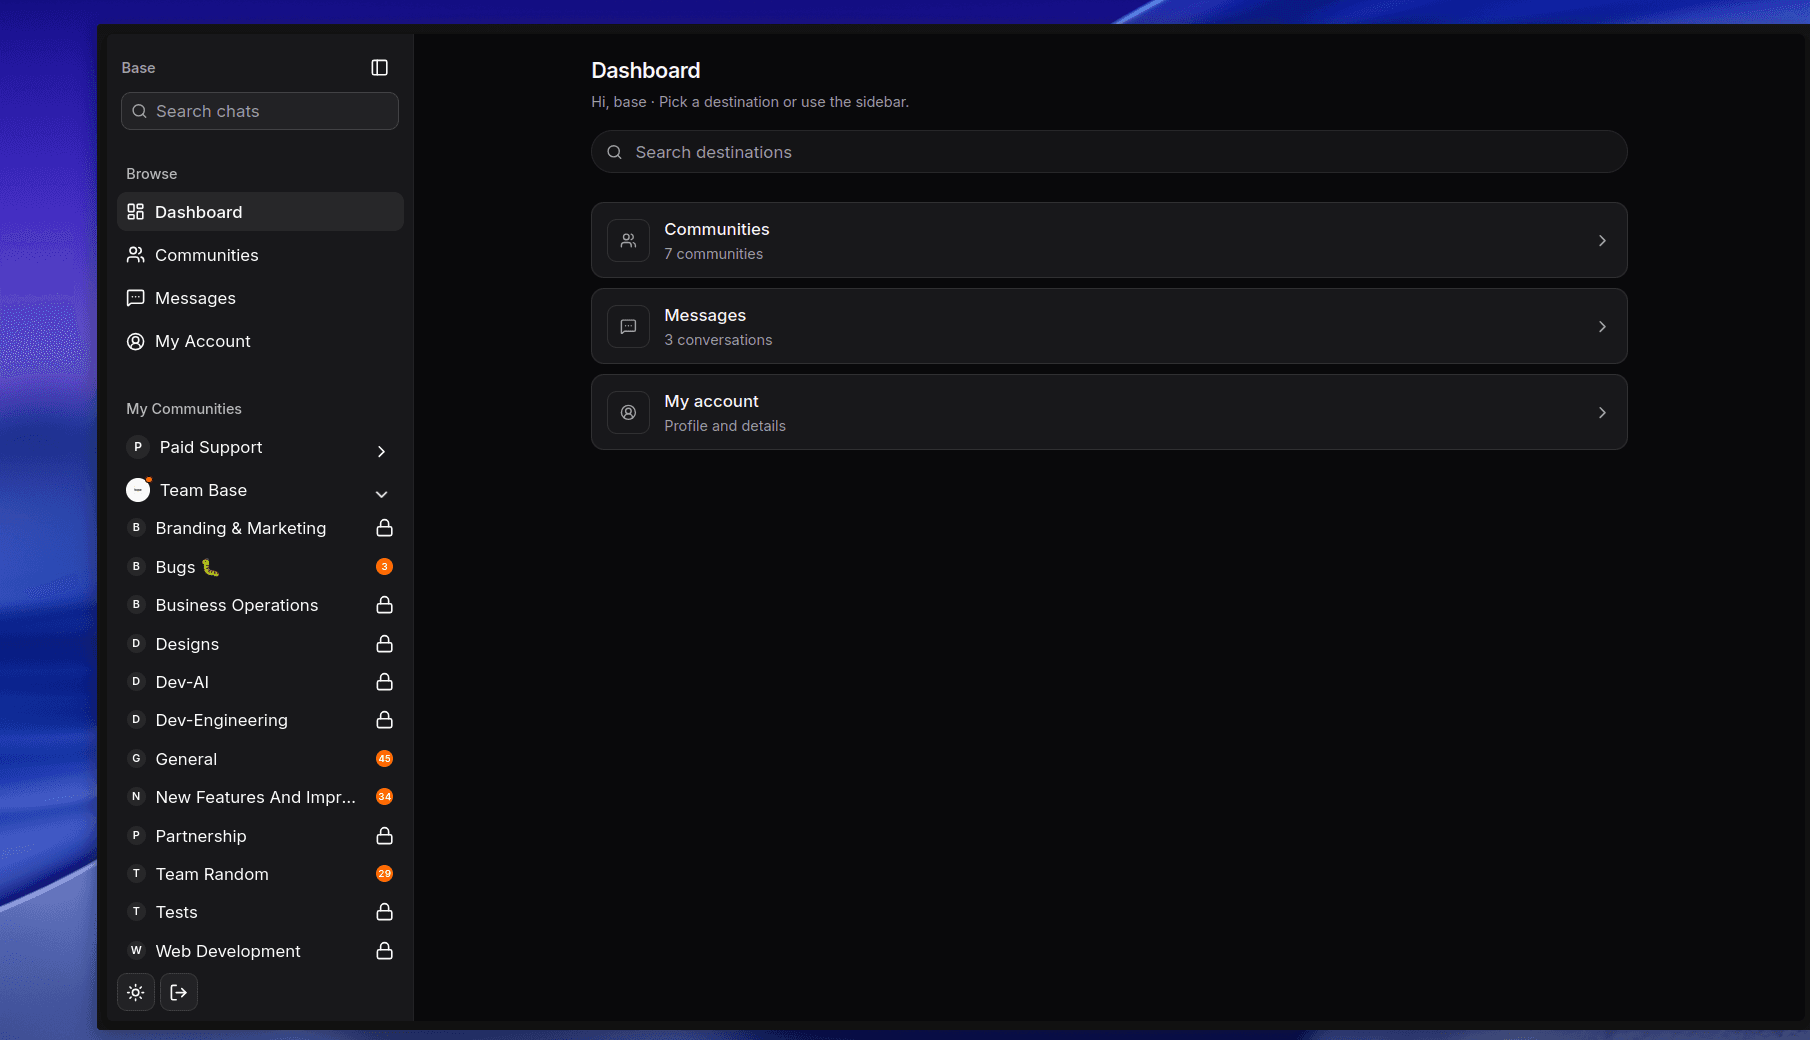Click the lock icon beside Business Operations

[x=384, y=605]
